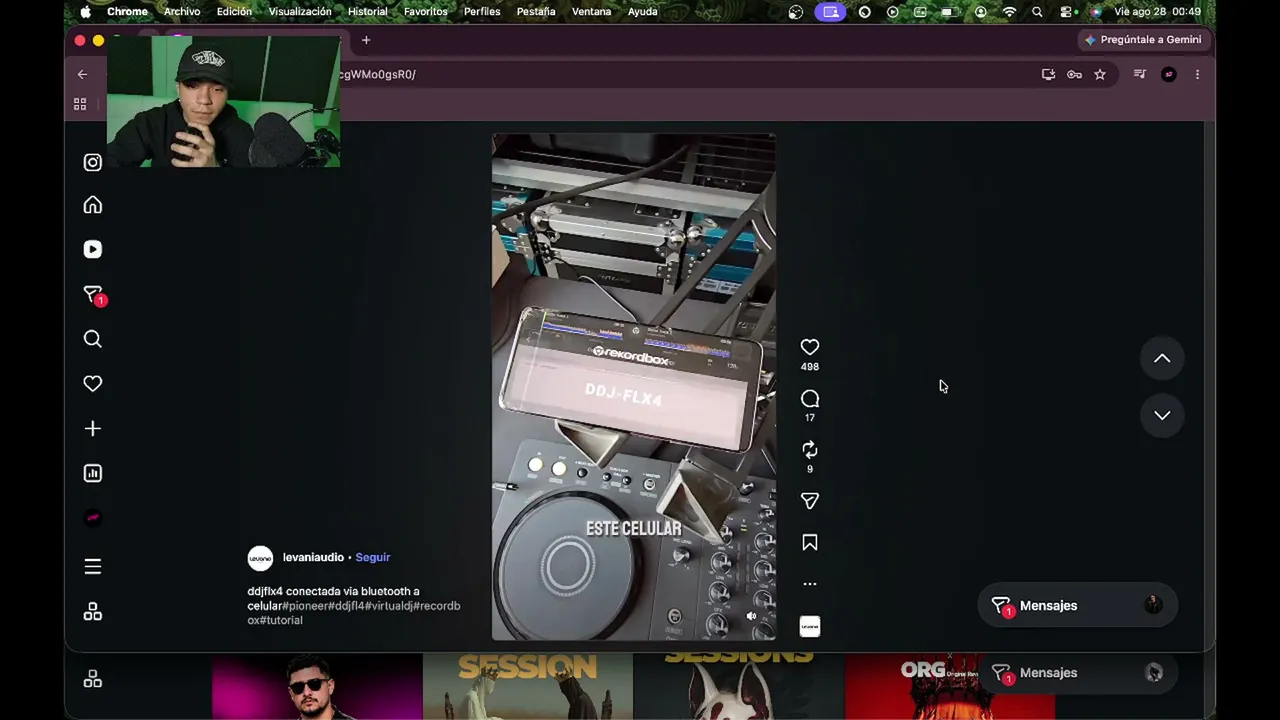The height and width of the screenshot is (720, 1280).
Task: Click the Chrome back arrow
Action: (82, 74)
